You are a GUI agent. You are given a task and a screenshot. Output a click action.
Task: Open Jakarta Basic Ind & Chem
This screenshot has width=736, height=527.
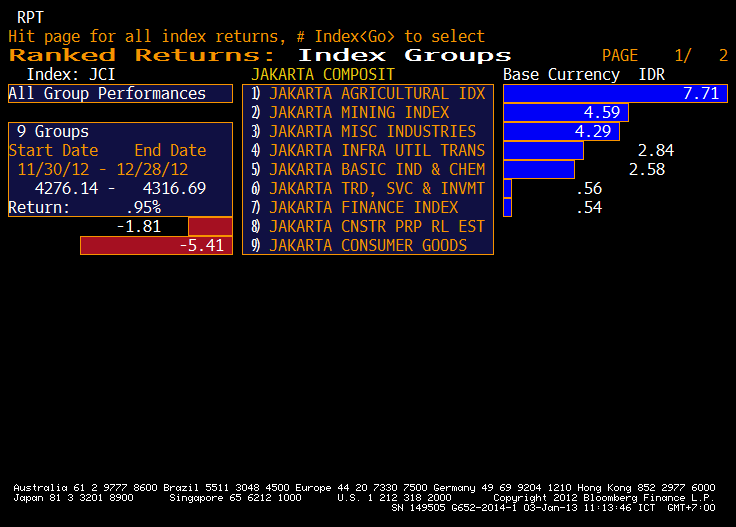click(x=376, y=170)
